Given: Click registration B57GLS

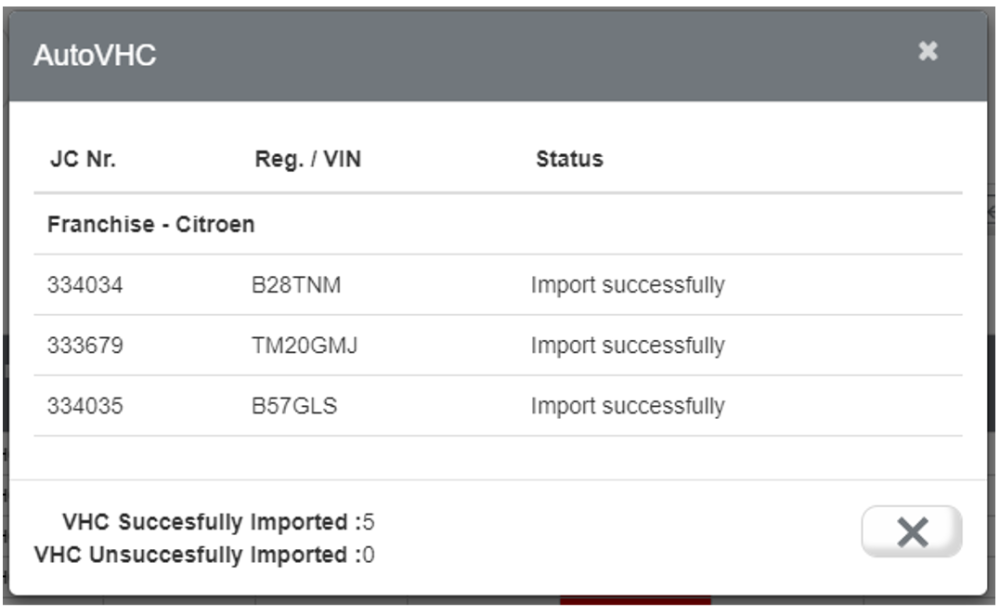Looking at the screenshot, I should [x=294, y=406].
